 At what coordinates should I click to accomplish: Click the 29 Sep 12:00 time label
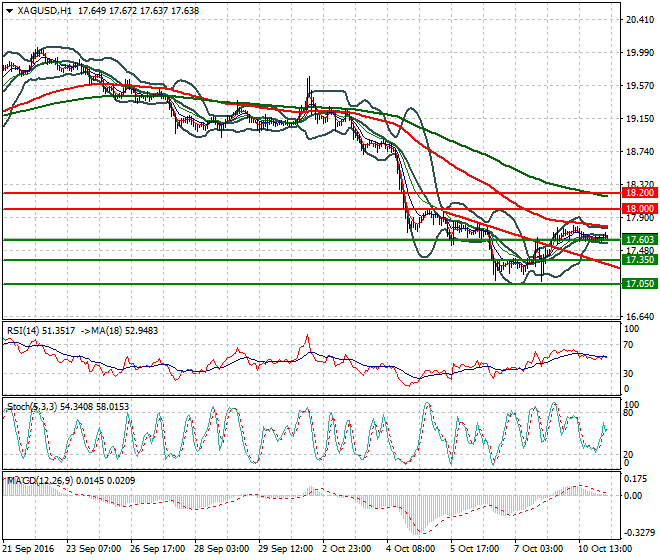285,549
